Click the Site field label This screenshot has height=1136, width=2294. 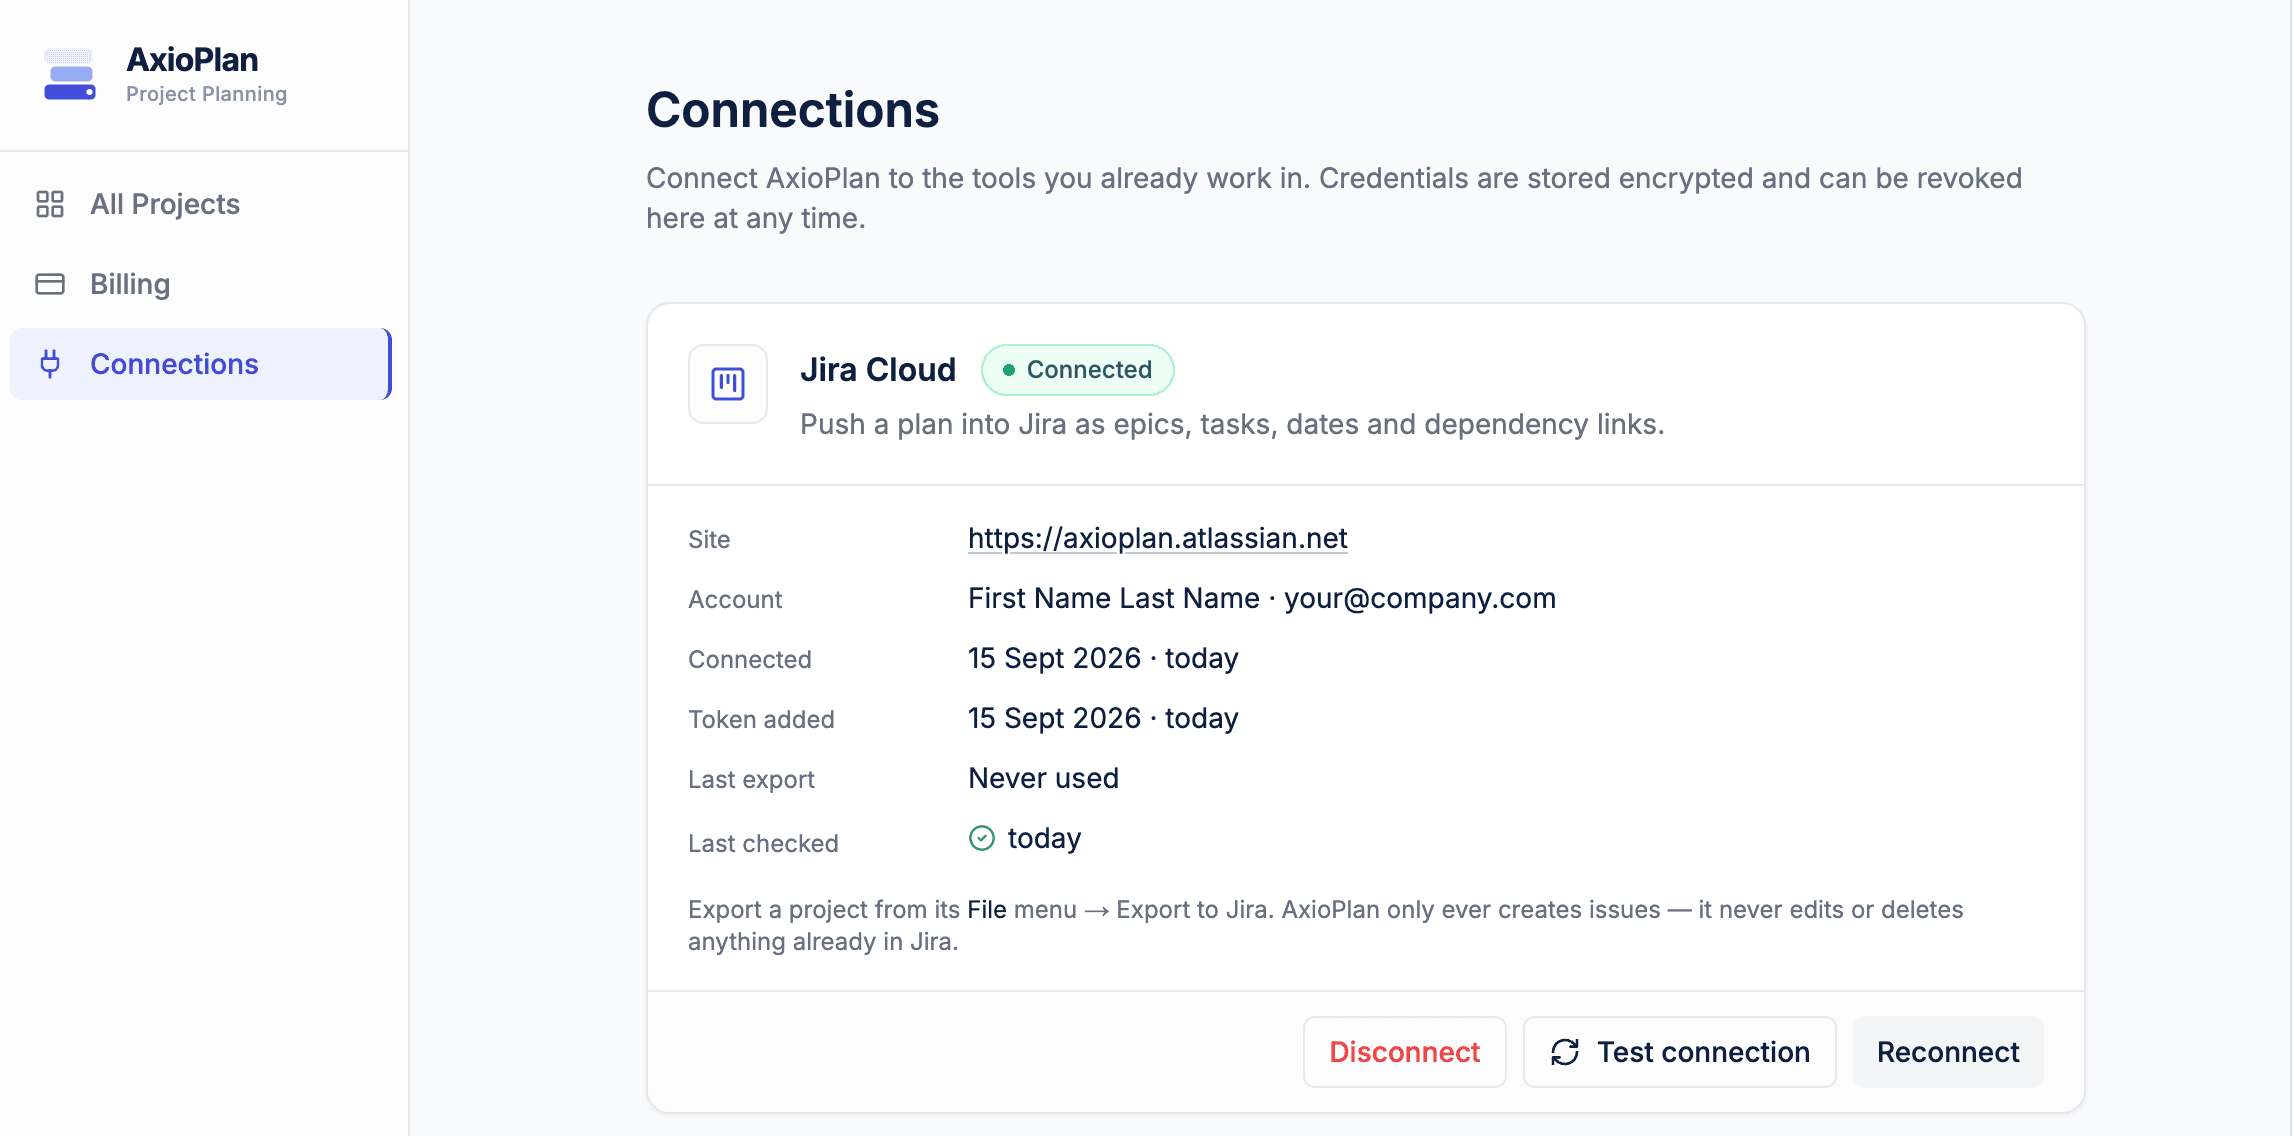click(x=709, y=539)
